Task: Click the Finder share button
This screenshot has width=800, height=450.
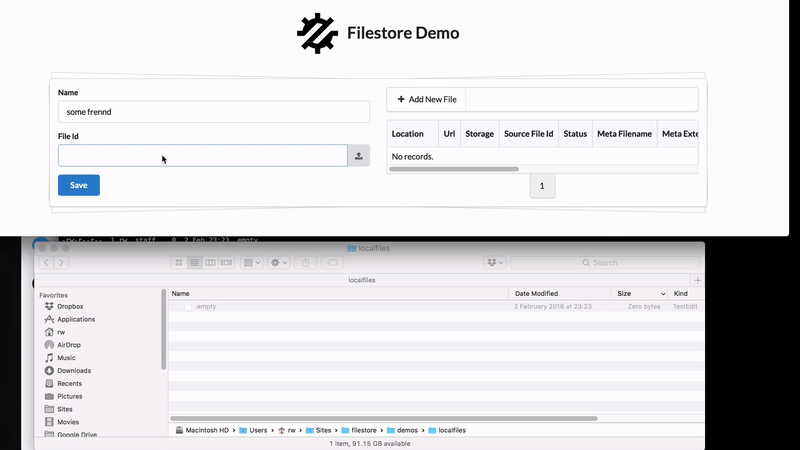Action: 306,263
